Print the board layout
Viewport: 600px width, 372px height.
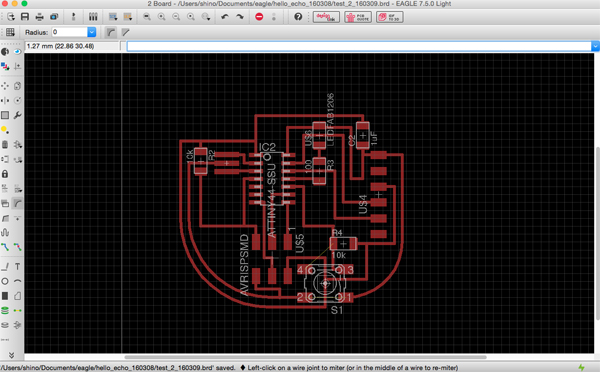[39, 17]
